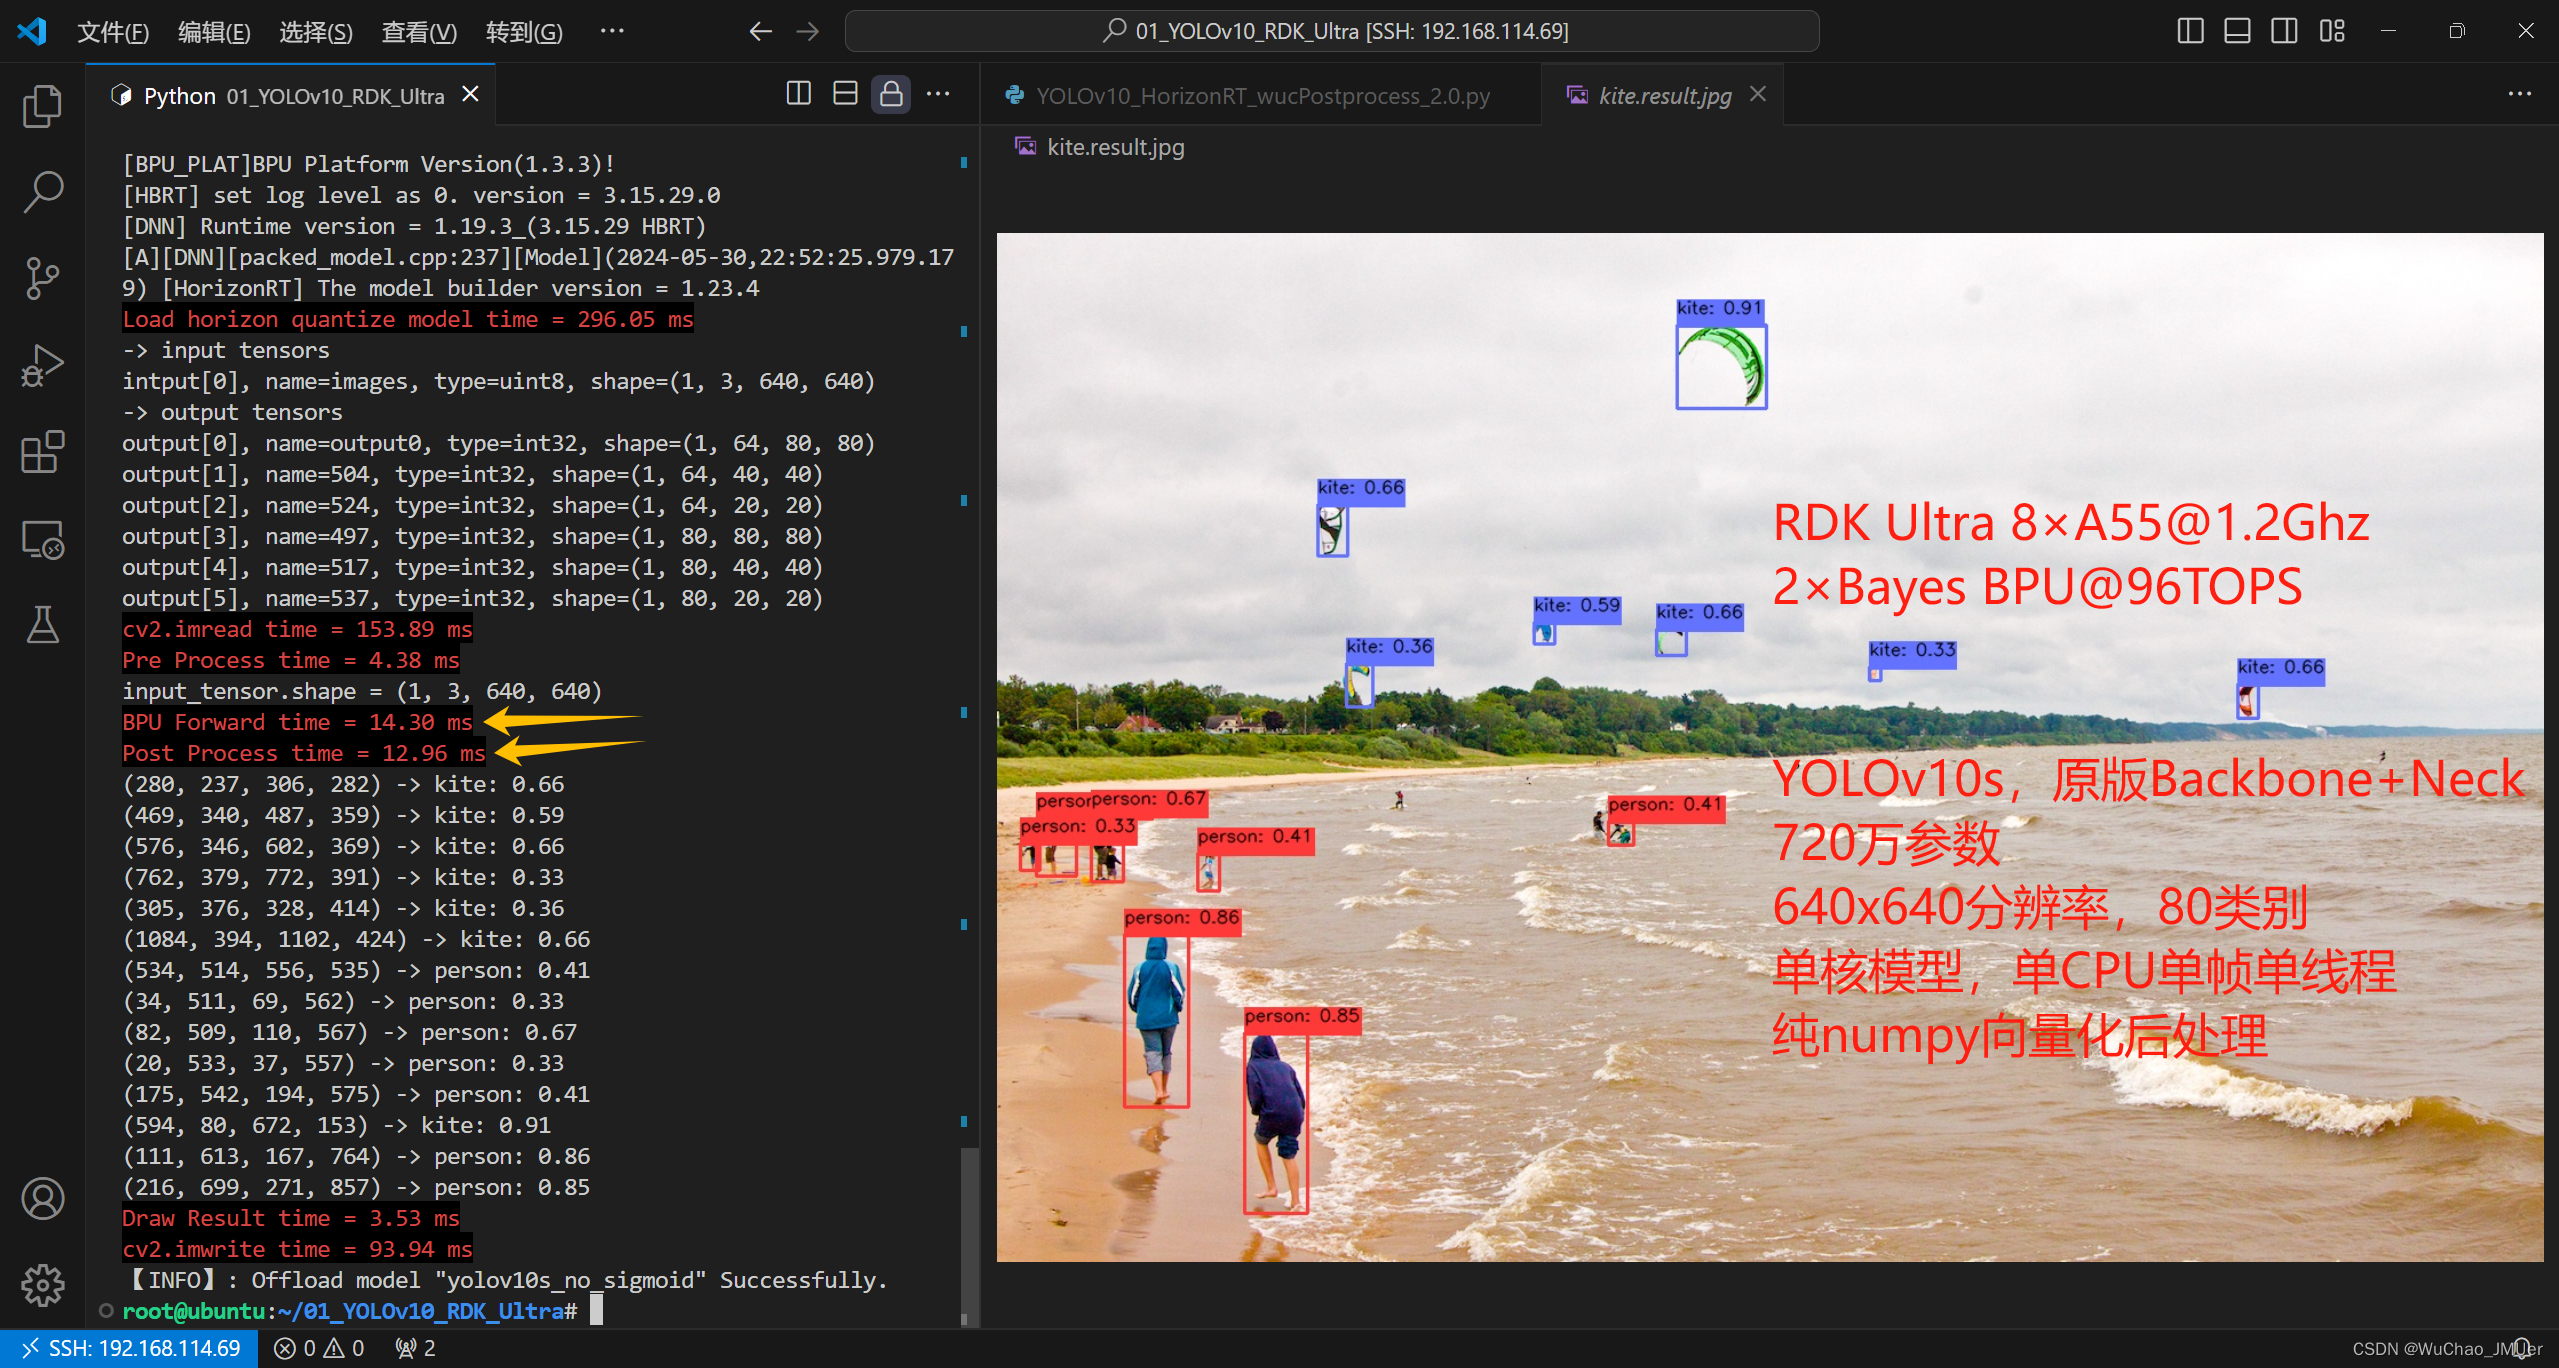Open more actions for image editor group
This screenshot has width=2559, height=1368.
(2519, 95)
